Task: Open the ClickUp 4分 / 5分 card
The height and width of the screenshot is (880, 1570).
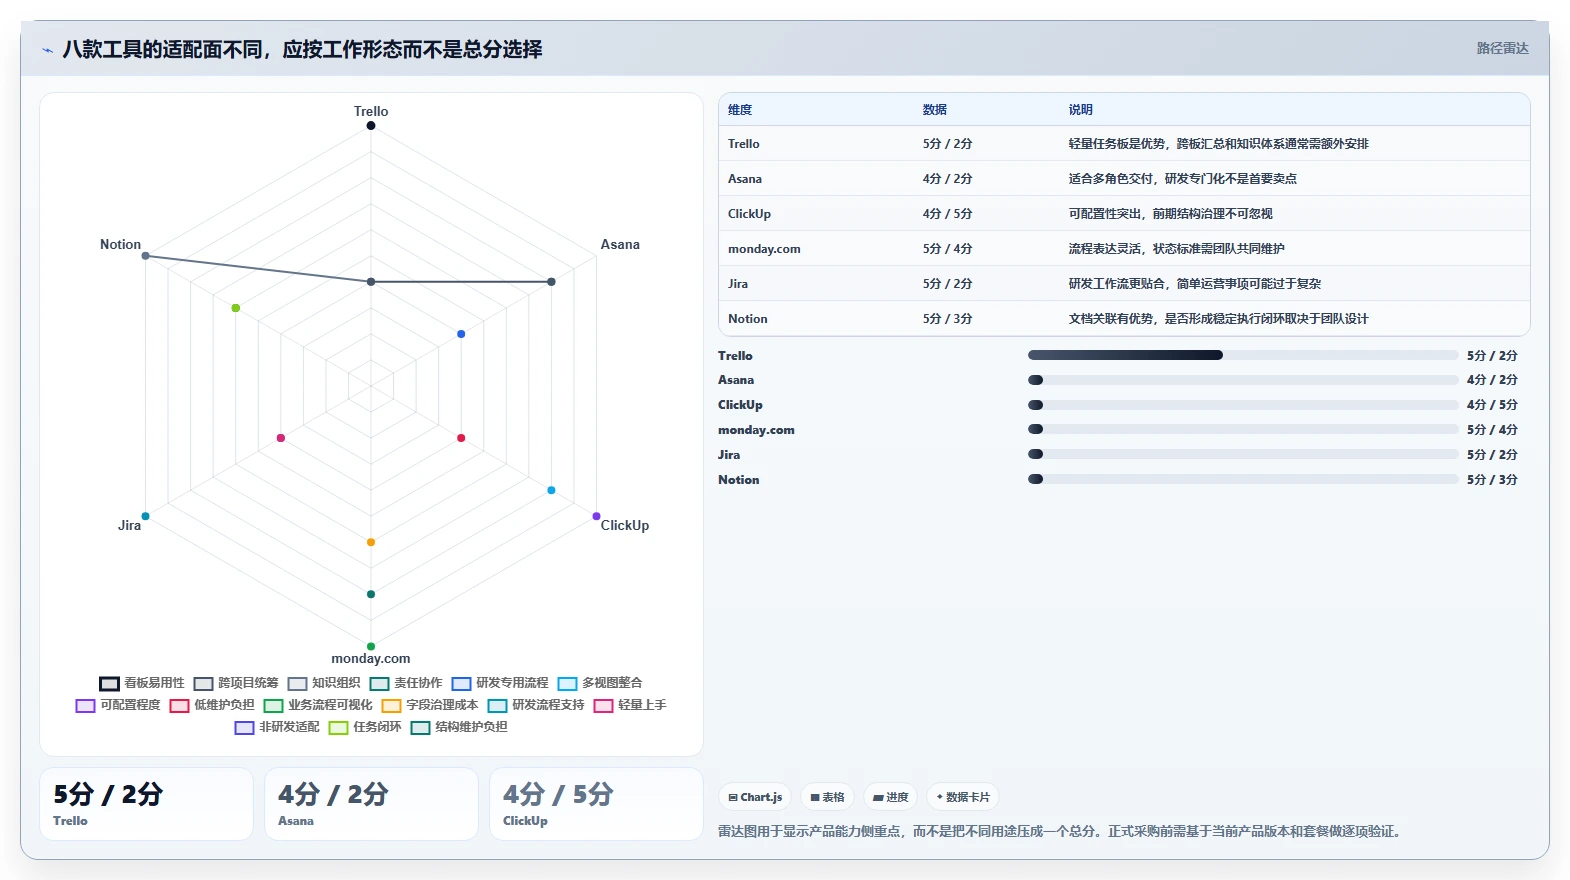Action: [x=596, y=804]
